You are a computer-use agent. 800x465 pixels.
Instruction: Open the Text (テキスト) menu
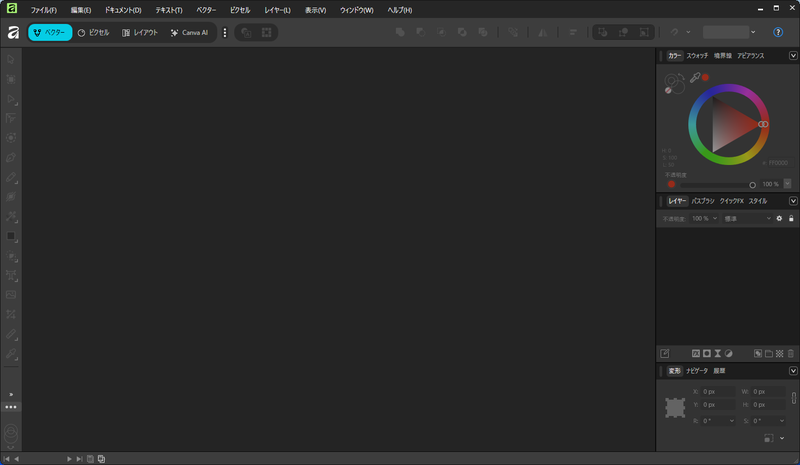click(168, 10)
